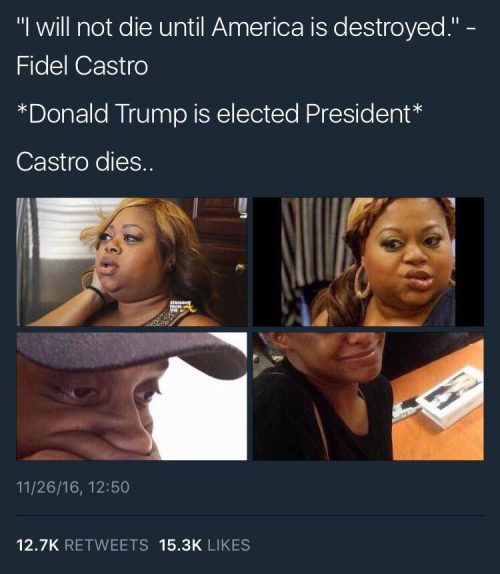Click the LIKES label
This screenshot has height=574, width=500.
click(229, 545)
